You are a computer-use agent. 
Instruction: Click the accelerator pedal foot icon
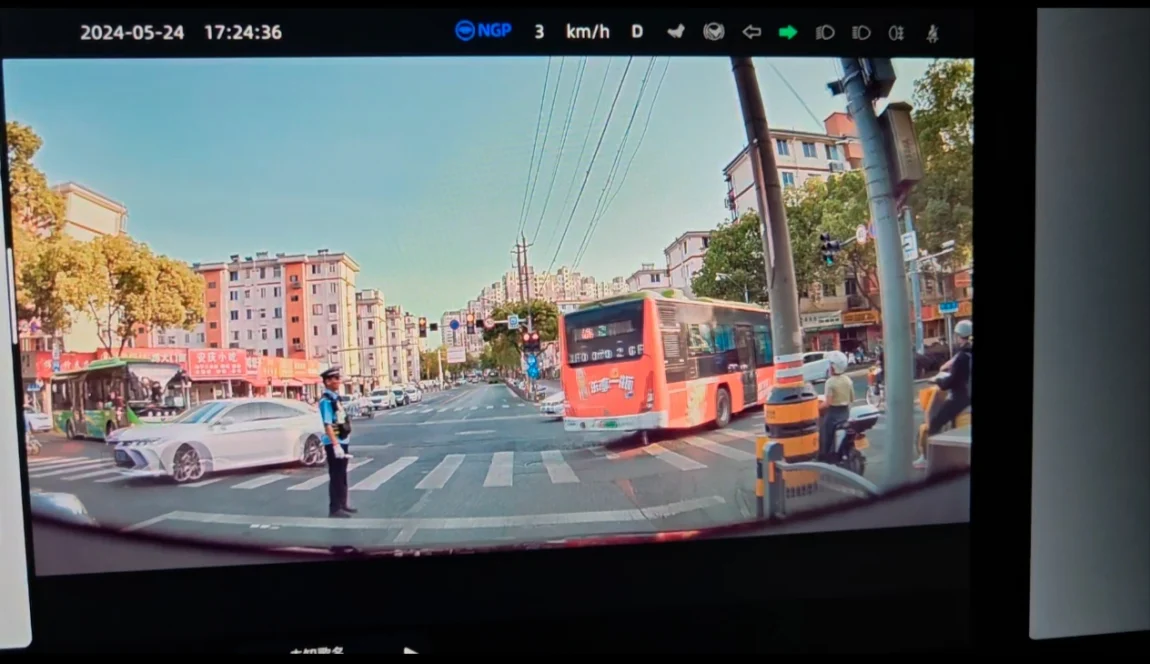(676, 31)
